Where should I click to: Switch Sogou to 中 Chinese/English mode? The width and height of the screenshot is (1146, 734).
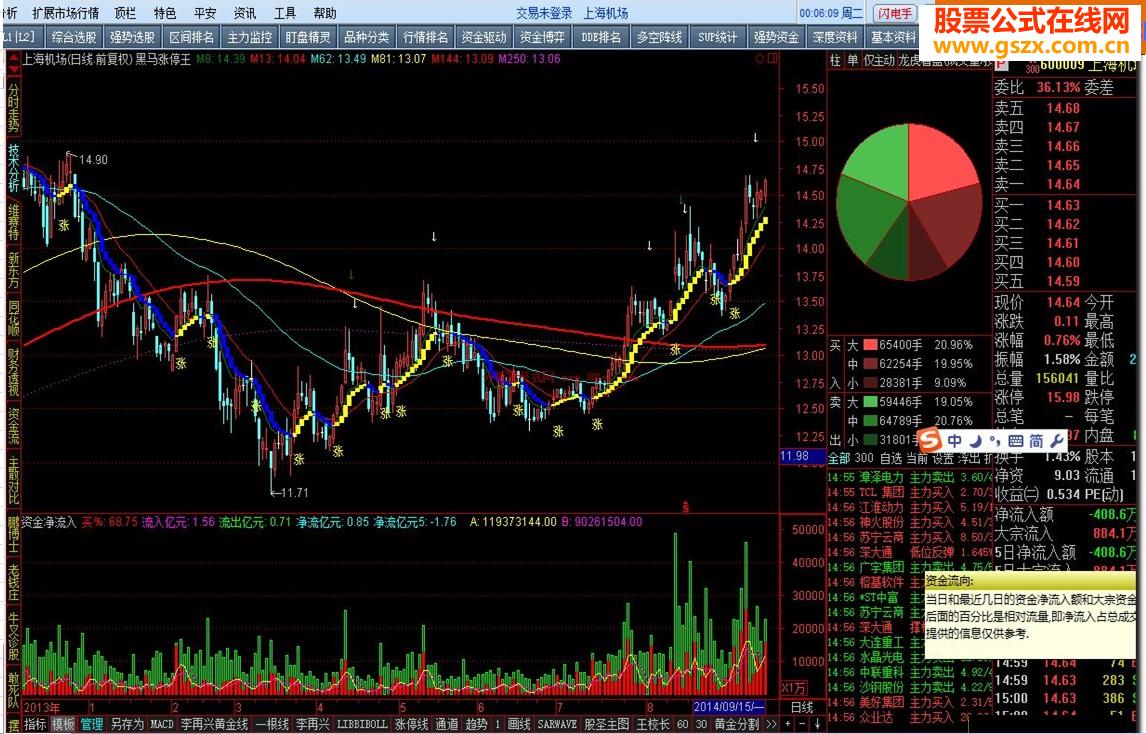point(955,441)
